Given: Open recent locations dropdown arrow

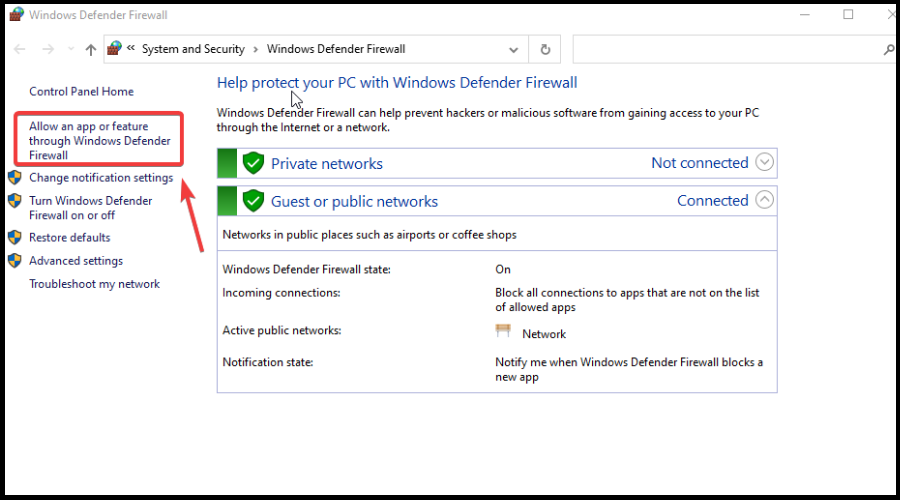Looking at the screenshot, I should [x=71, y=49].
